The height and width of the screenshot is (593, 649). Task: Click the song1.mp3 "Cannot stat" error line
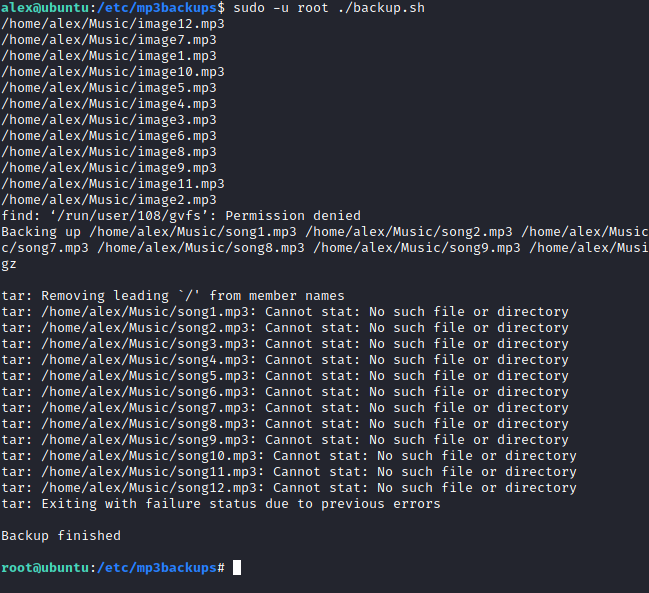(x=284, y=311)
